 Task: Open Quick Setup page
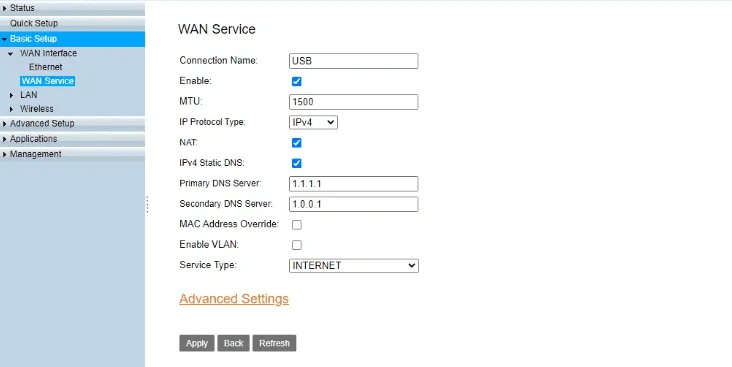34,23
